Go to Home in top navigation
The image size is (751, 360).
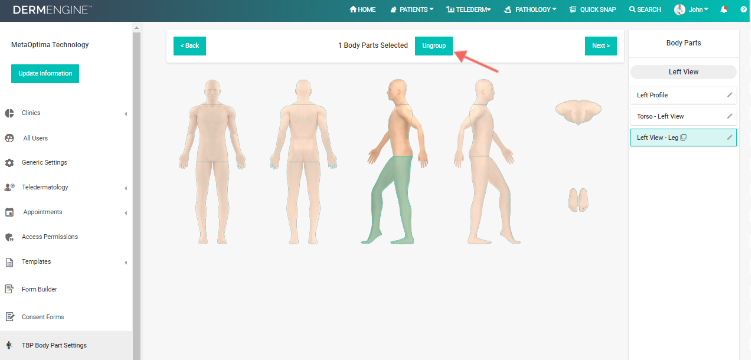click(363, 9)
